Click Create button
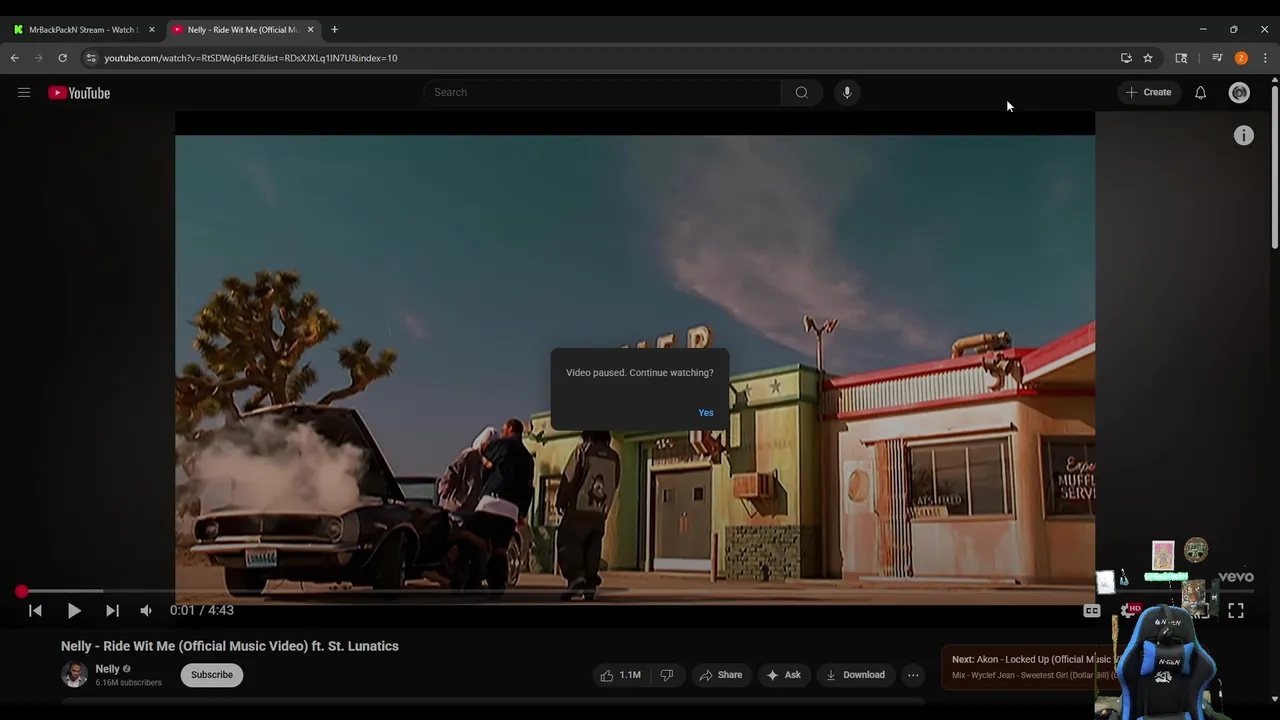Screen dimensions: 1280x720 [x=1149, y=92]
